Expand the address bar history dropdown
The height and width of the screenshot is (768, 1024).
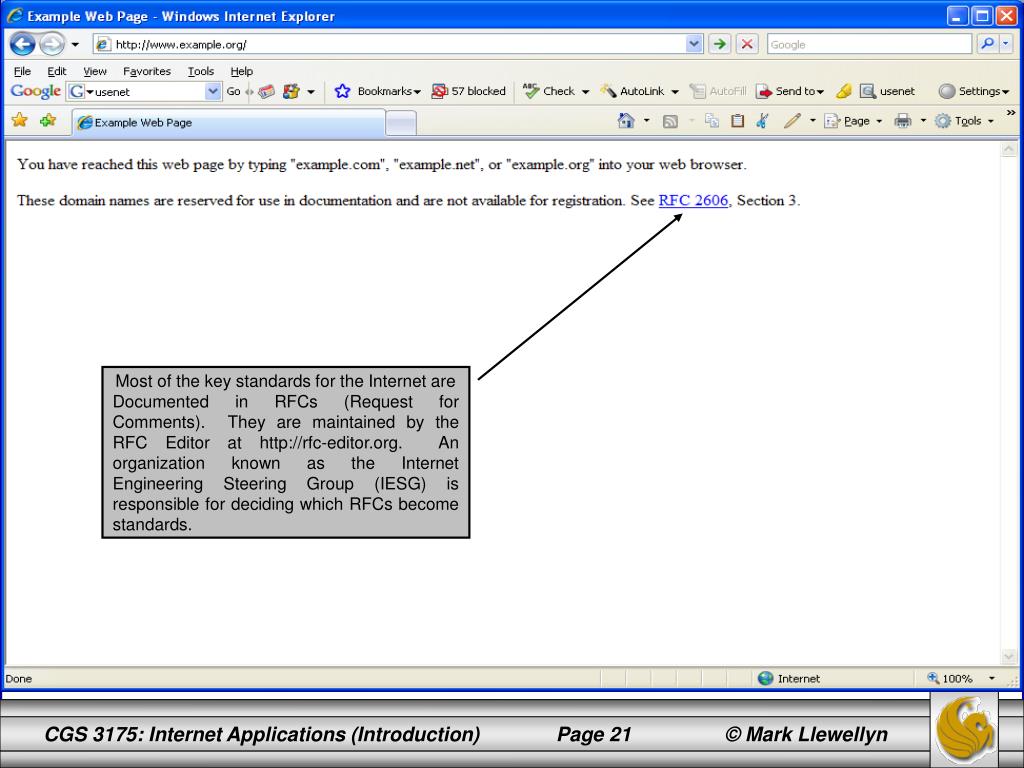pos(694,44)
